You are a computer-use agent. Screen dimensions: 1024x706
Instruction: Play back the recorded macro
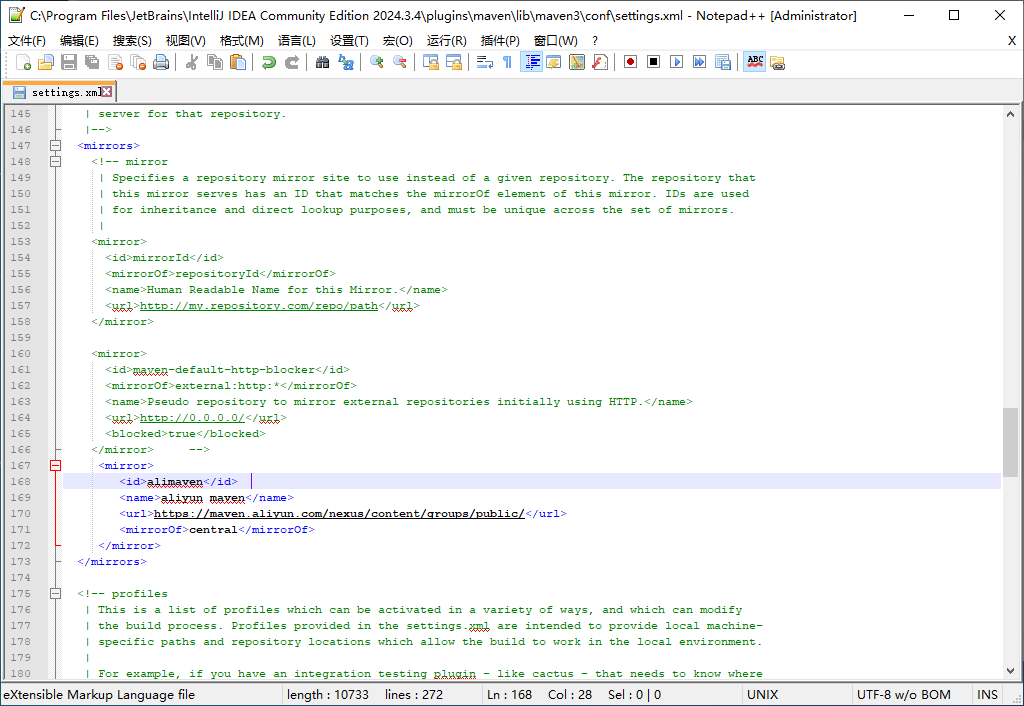pyautogui.click(x=677, y=62)
